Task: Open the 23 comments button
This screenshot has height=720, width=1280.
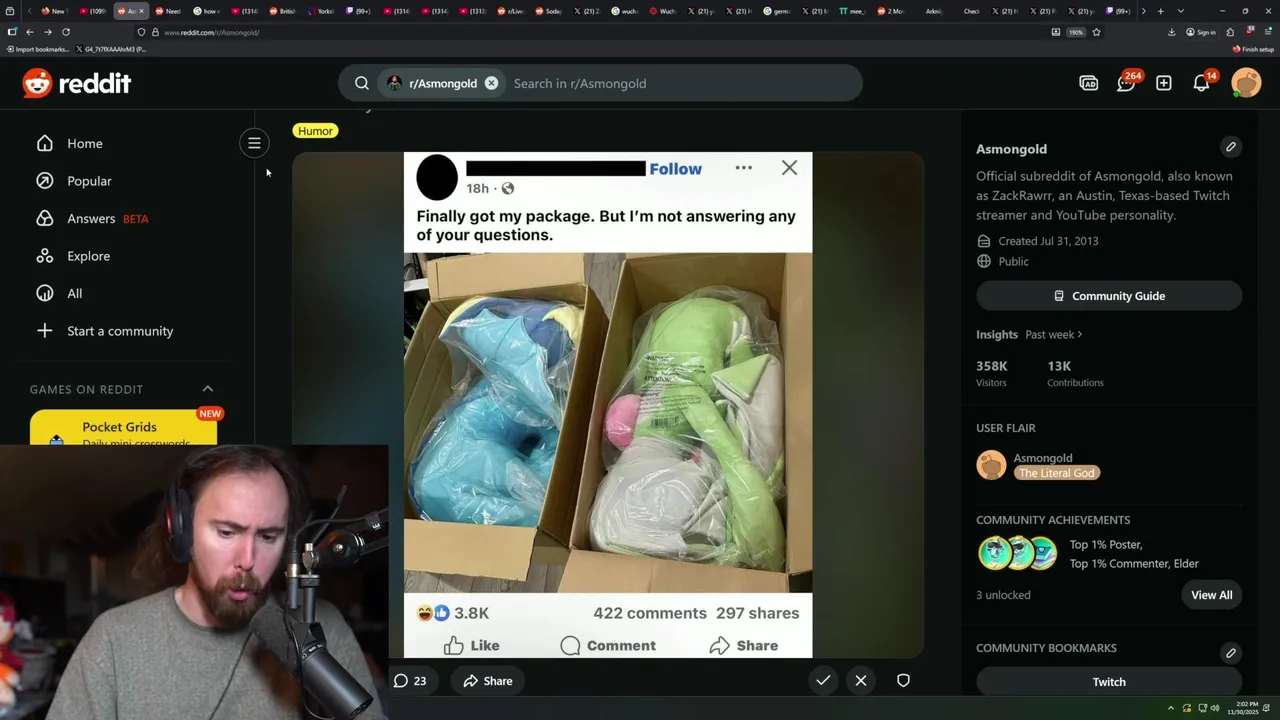Action: 410,681
